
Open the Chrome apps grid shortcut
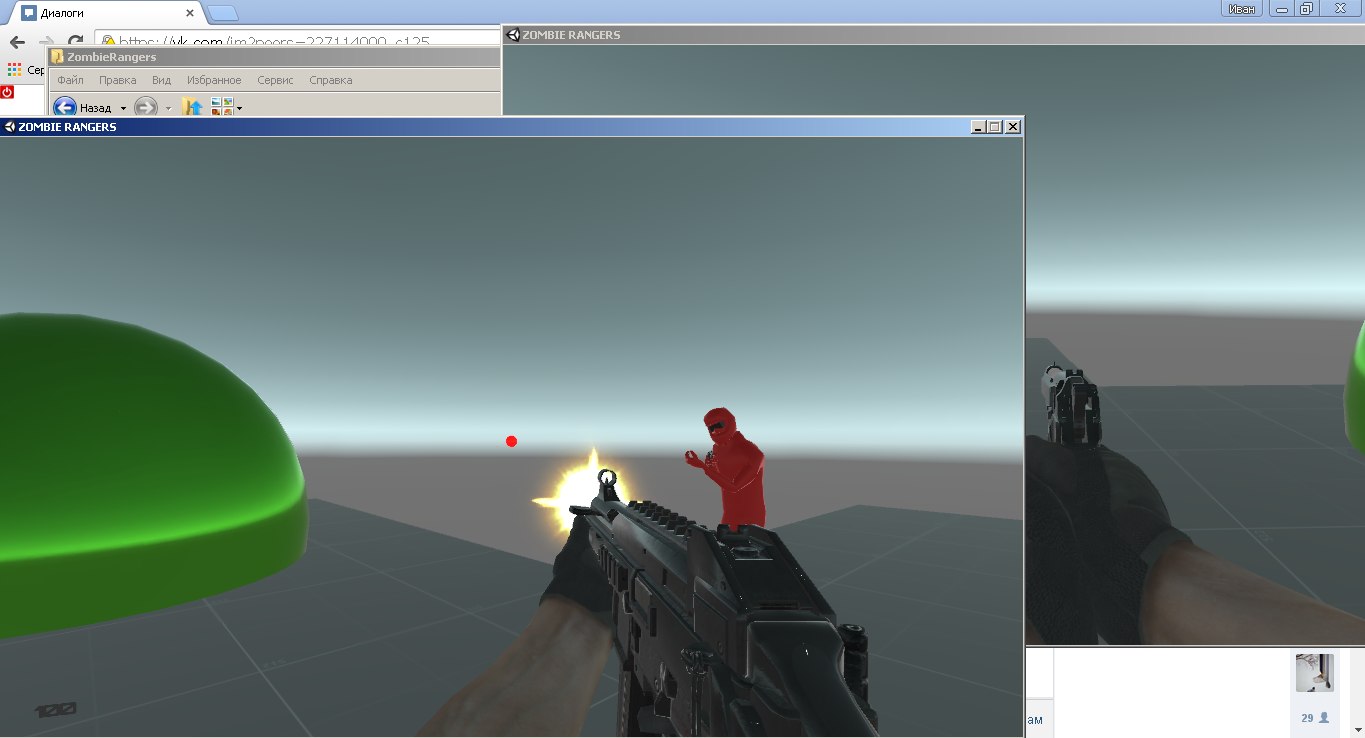[14, 70]
